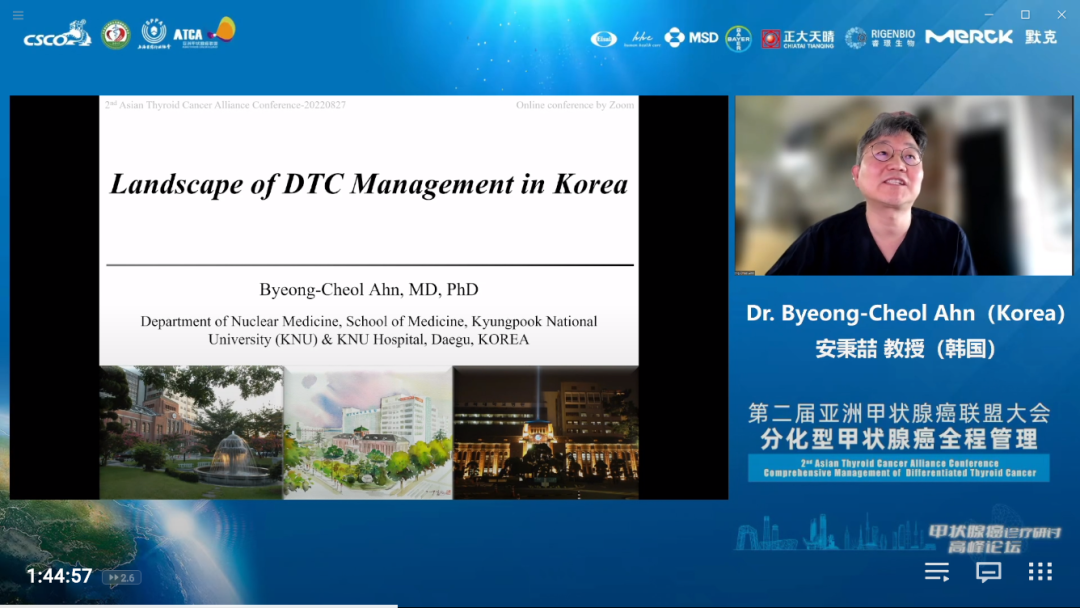Screen dimensions: 1080x608
Task: Click the ATCA alliance logo
Action: point(203,33)
